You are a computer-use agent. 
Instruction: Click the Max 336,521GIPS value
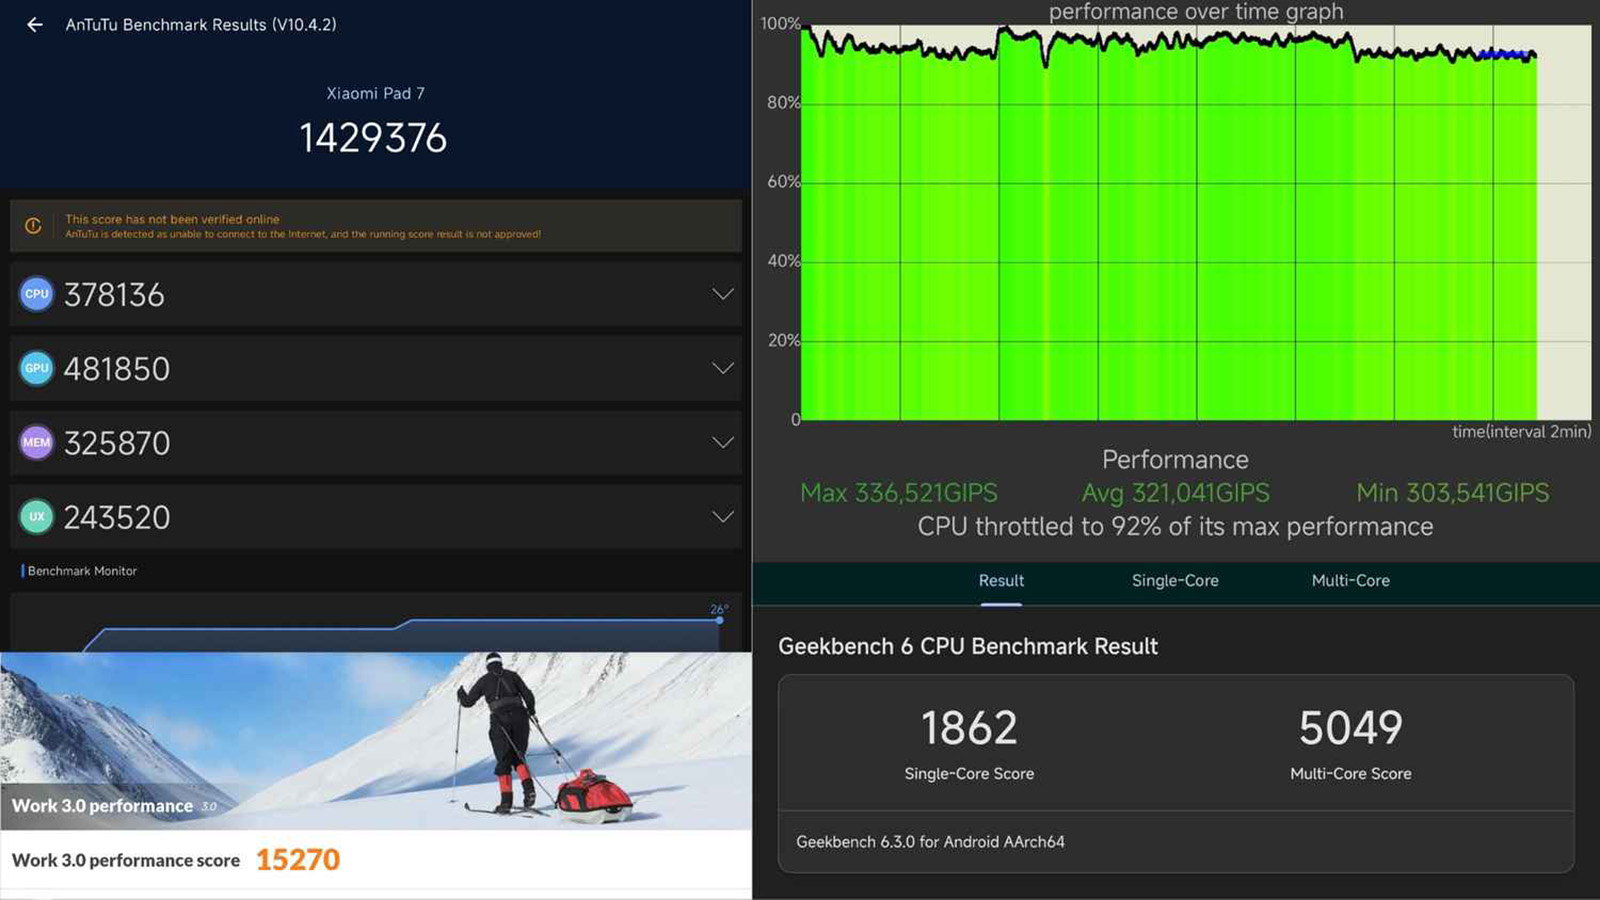(x=899, y=493)
